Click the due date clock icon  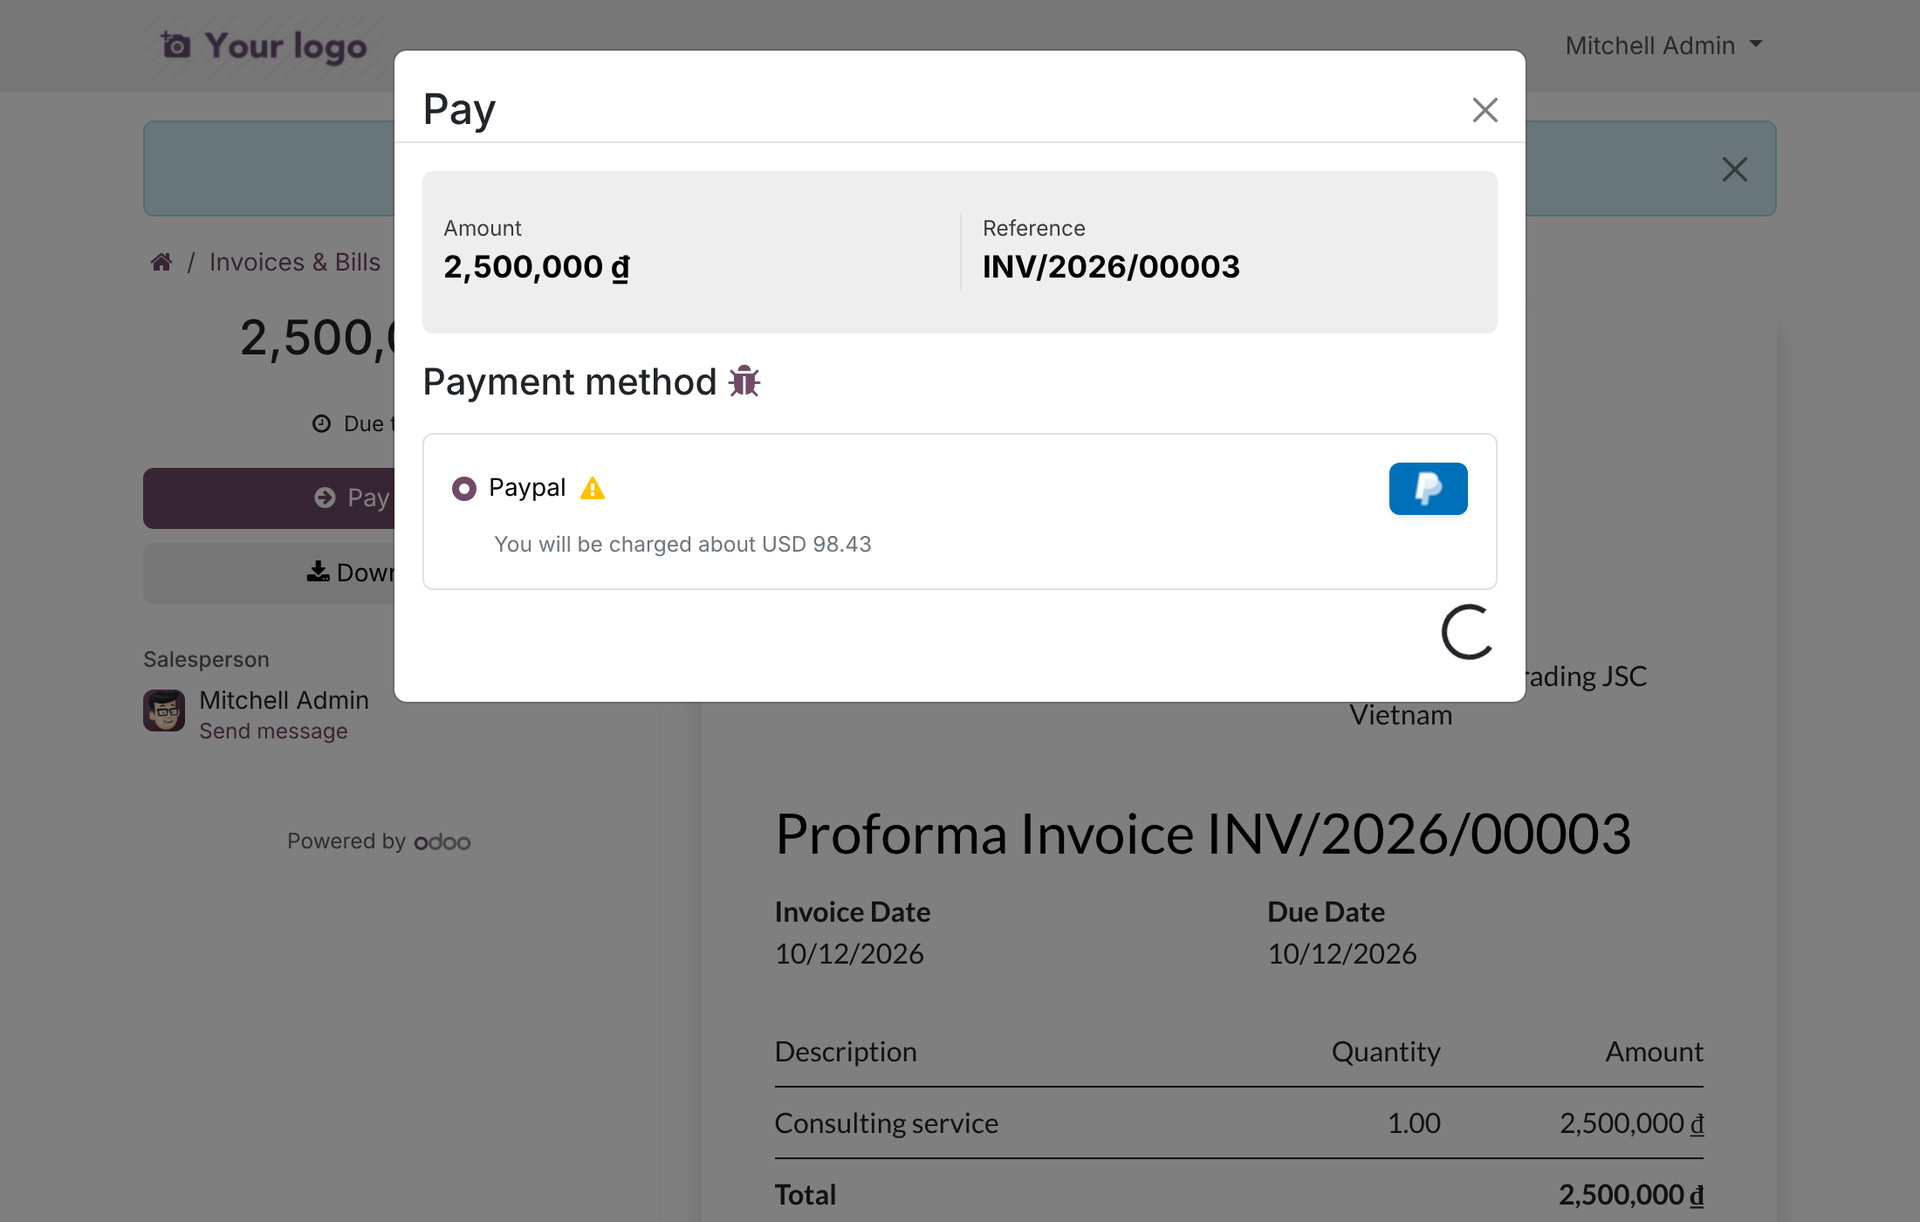coord(321,424)
